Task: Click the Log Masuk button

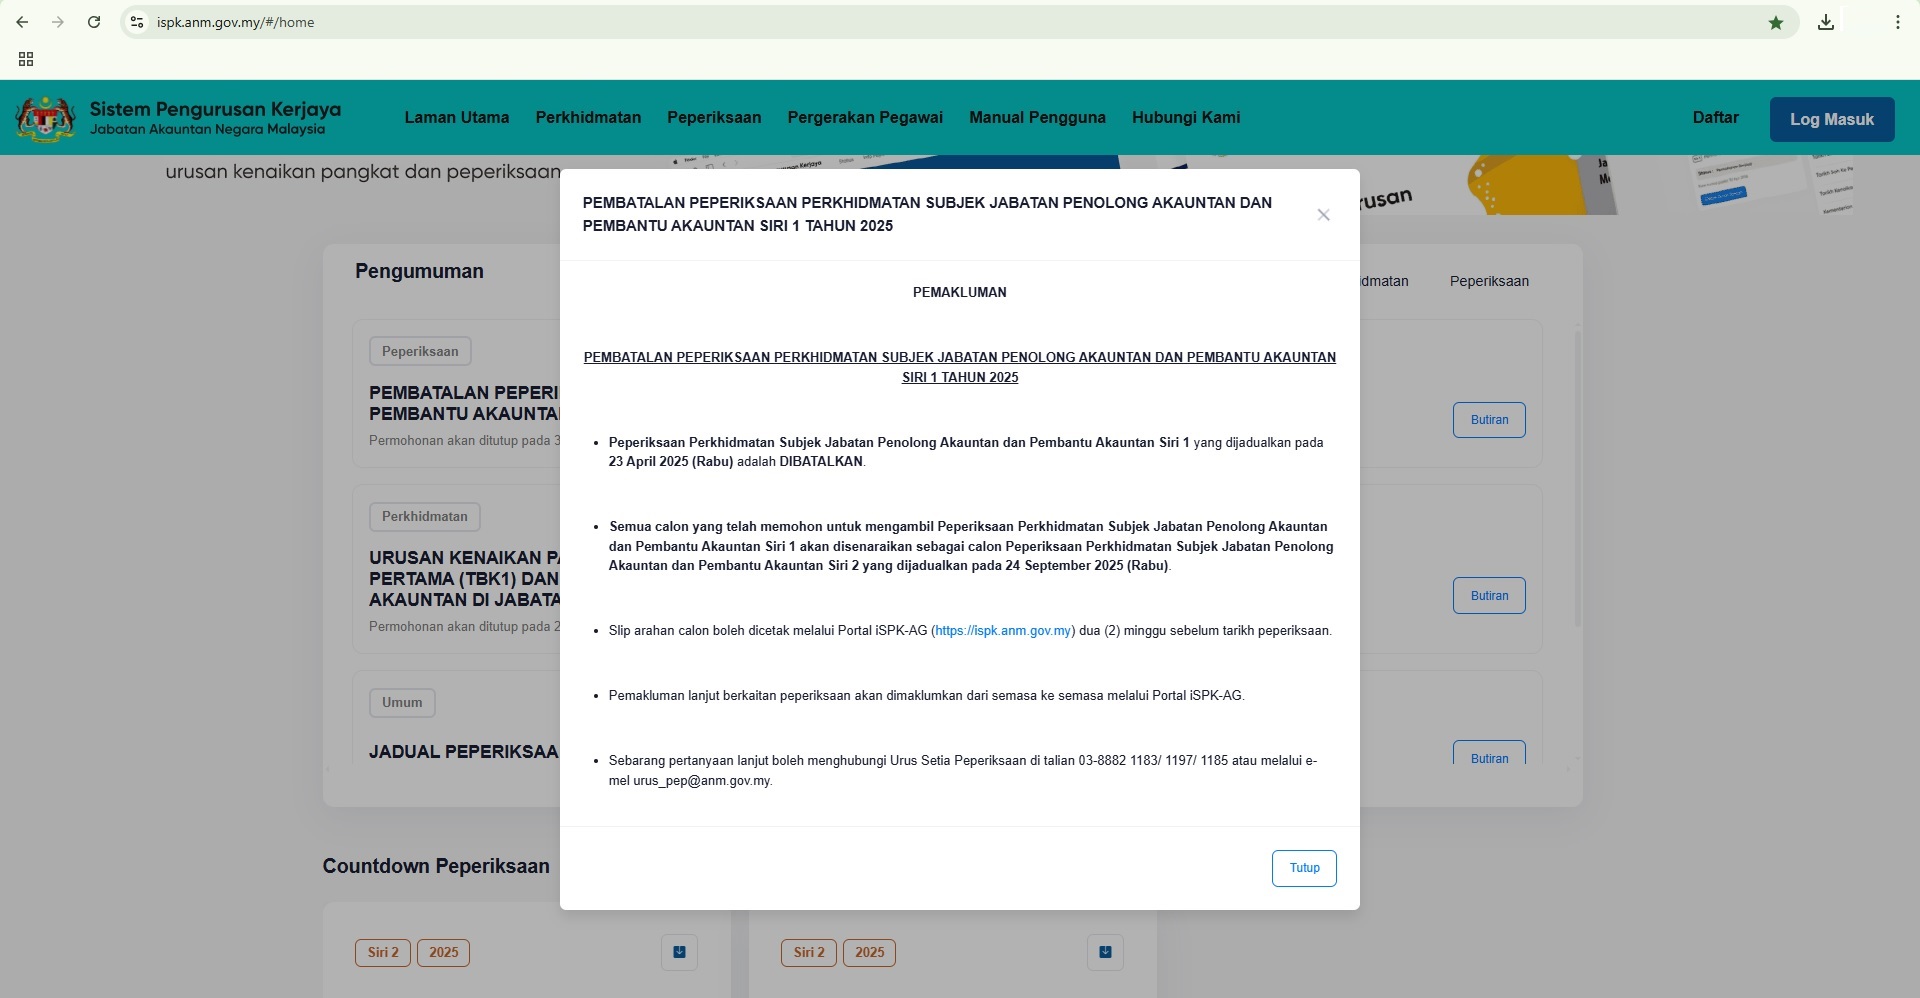Action: [1831, 119]
